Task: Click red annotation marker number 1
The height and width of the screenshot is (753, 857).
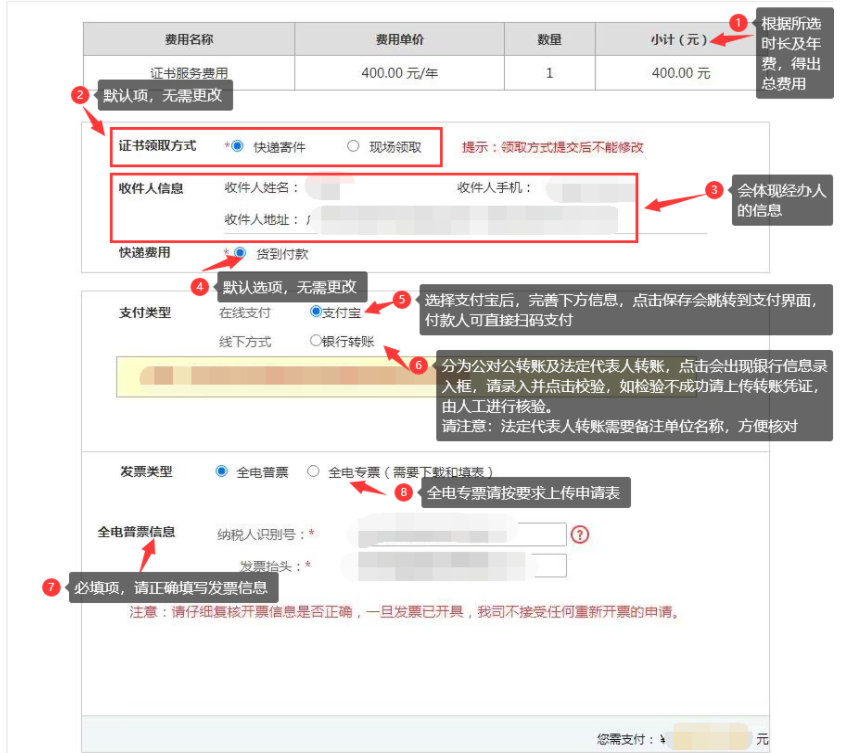Action: click(x=738, y=22)
